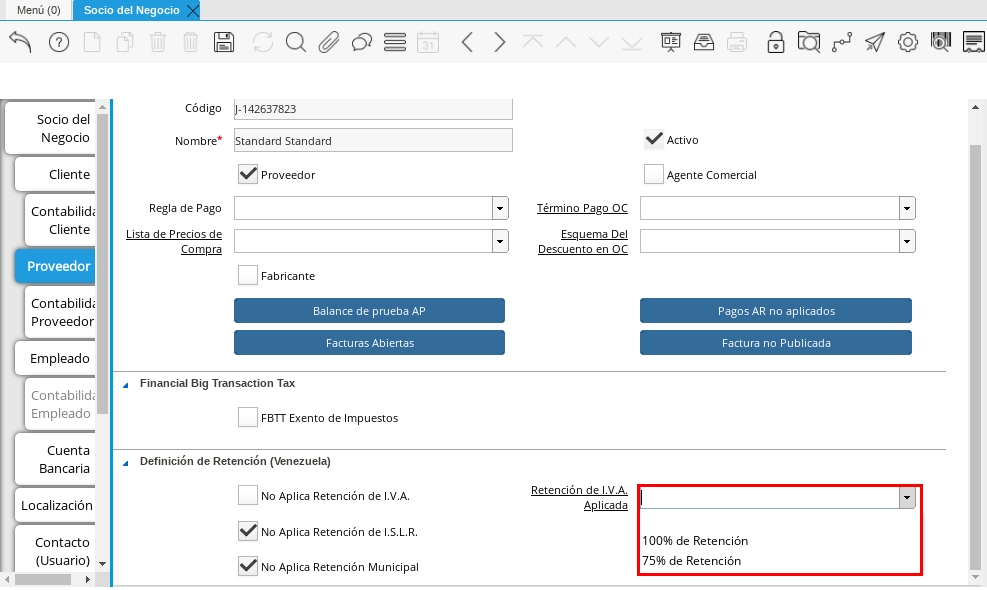Click the Lock padlock icon
This screenshot has height=590, width=987.
coord(776,42)
